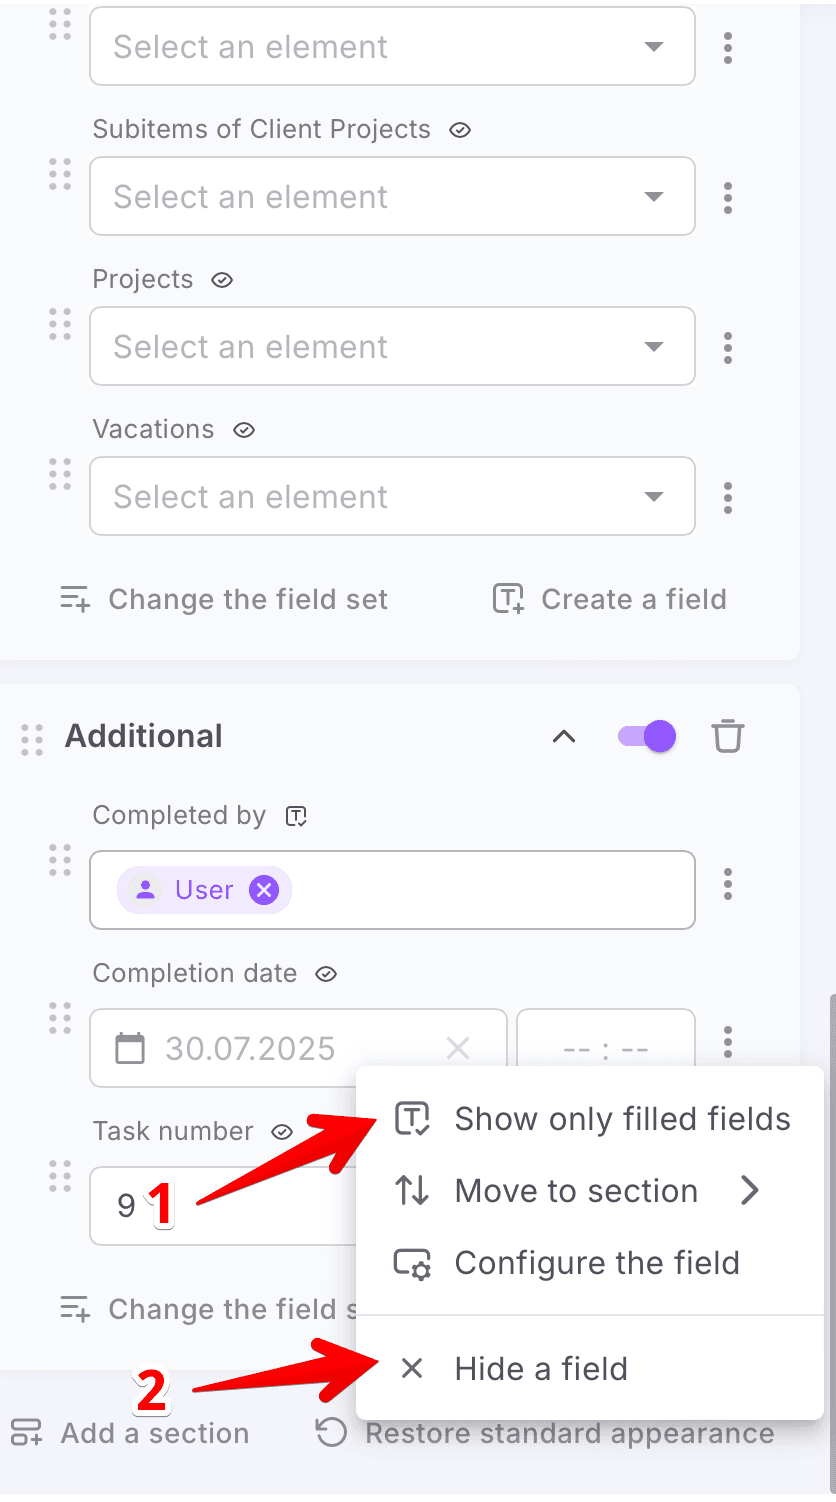Screen dimensions: 836x1502
Task: Delete the Additional section with trash icon
Action: click(x=727, y=737)
